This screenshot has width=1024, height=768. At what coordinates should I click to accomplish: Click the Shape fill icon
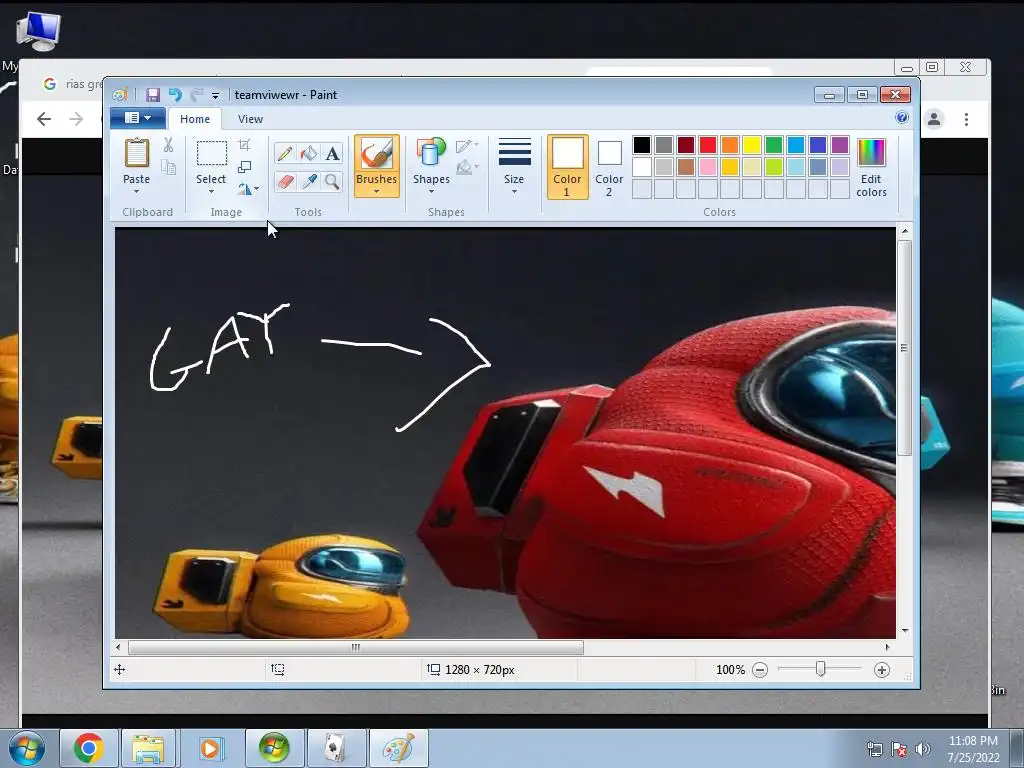coord(466,168)
